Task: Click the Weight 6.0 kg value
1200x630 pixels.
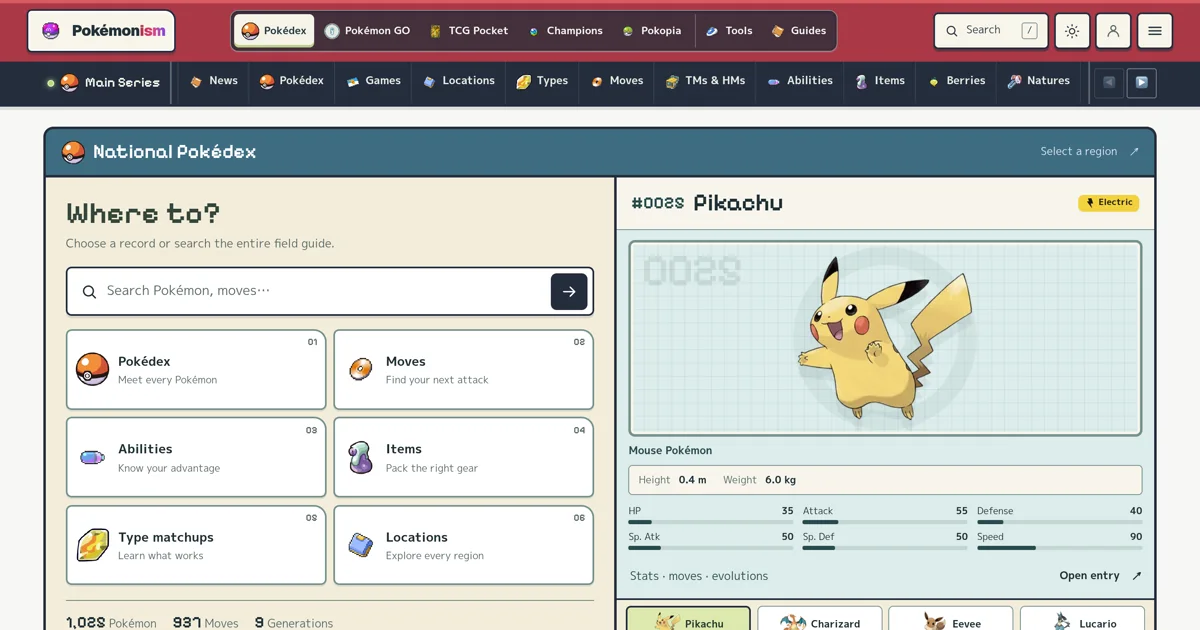Action: [759, 480]
